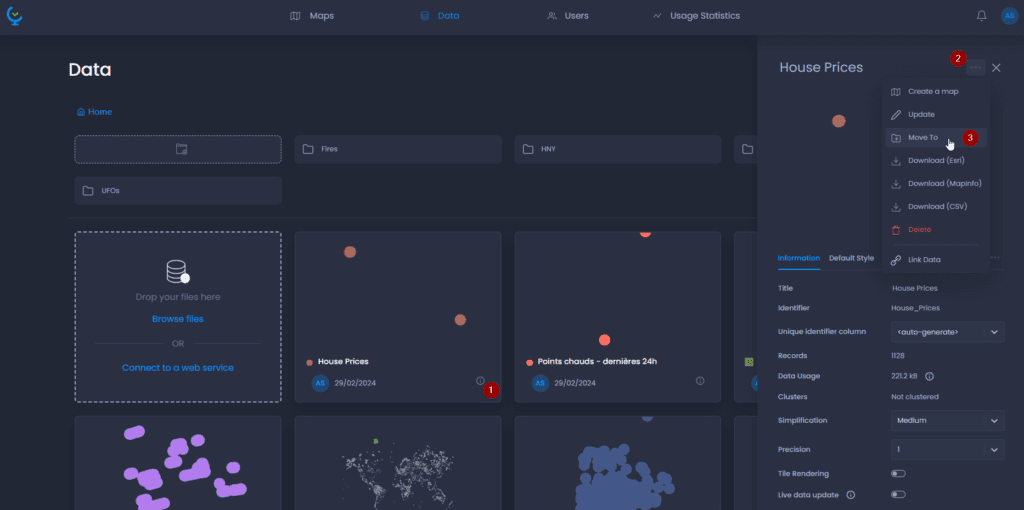This screenshot has width=1024, height=510.
Task: Open the Points chauds dataset thumbnail
Action: click(x=618, y=291)
